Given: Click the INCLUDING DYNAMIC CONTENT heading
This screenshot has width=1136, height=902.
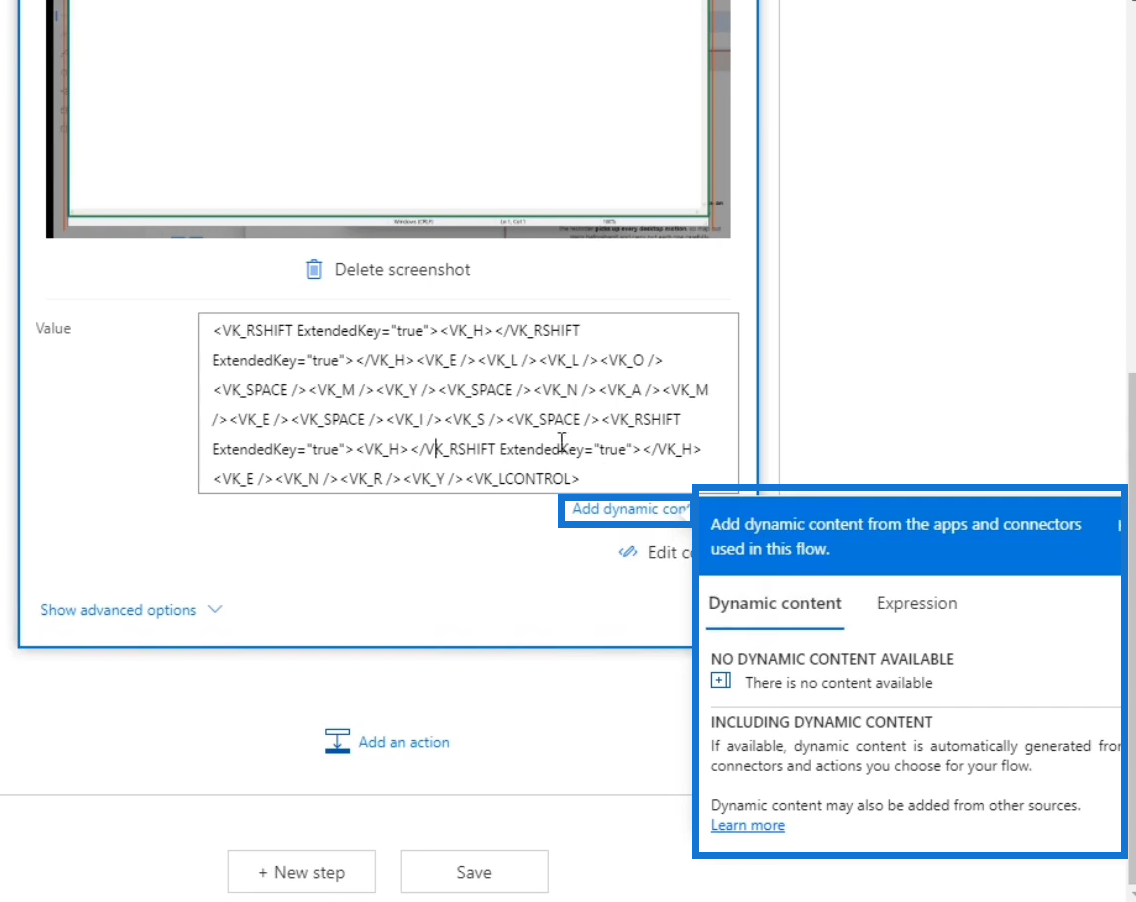Looking at the screenshot, I should click(x=821, y=722).
